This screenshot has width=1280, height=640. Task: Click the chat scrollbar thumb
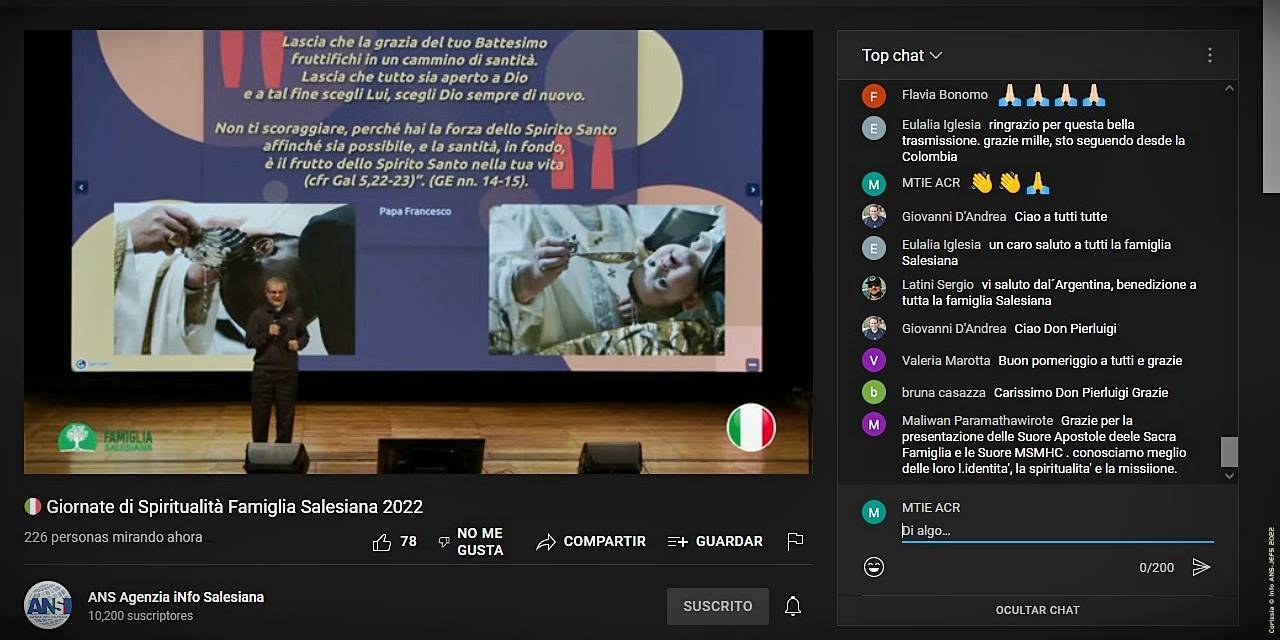(1229, 452)
